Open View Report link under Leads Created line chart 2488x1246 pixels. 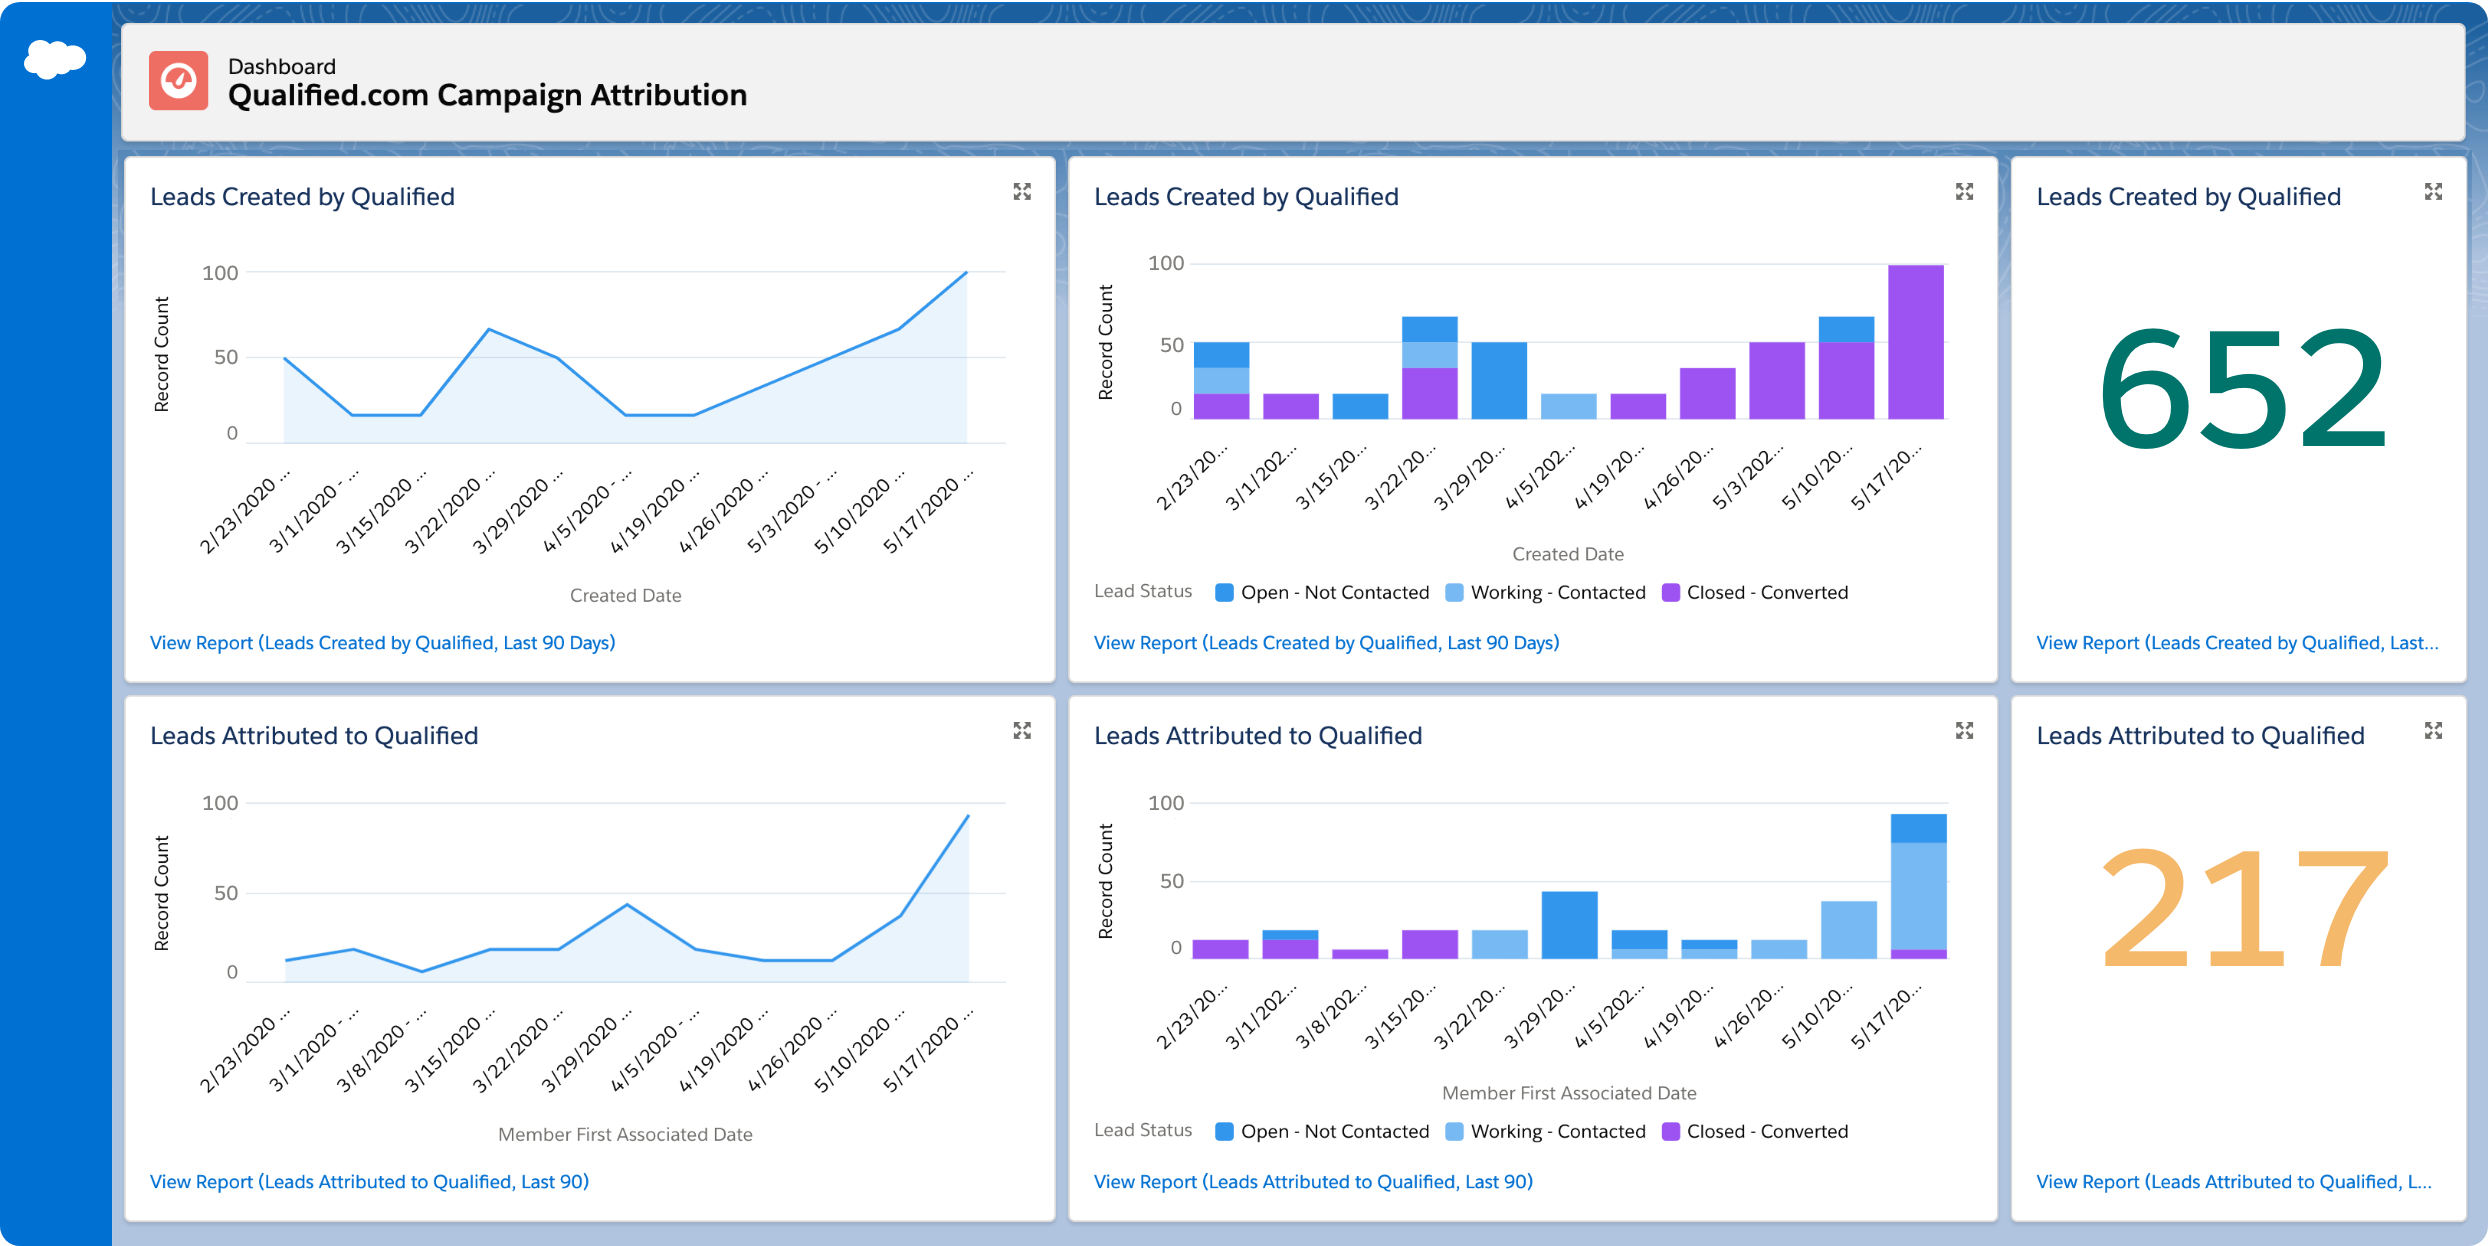click(x=382, y=643)
